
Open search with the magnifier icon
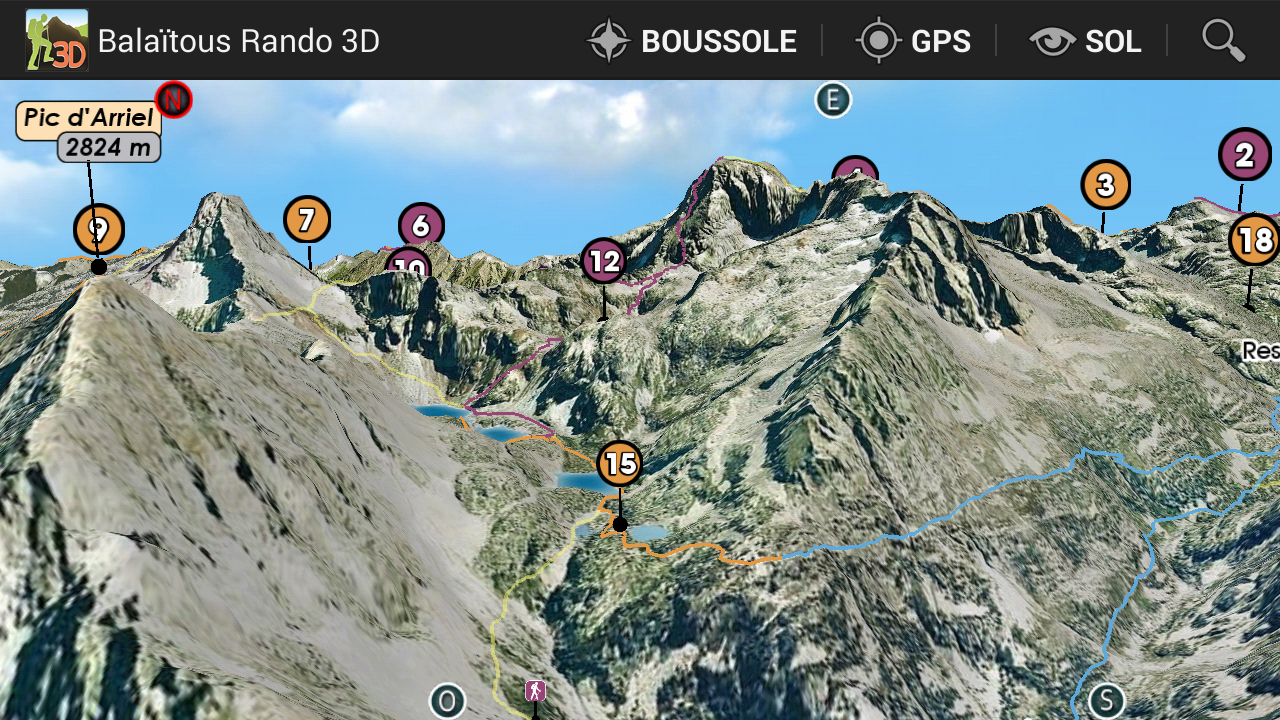pos(1223,40)
